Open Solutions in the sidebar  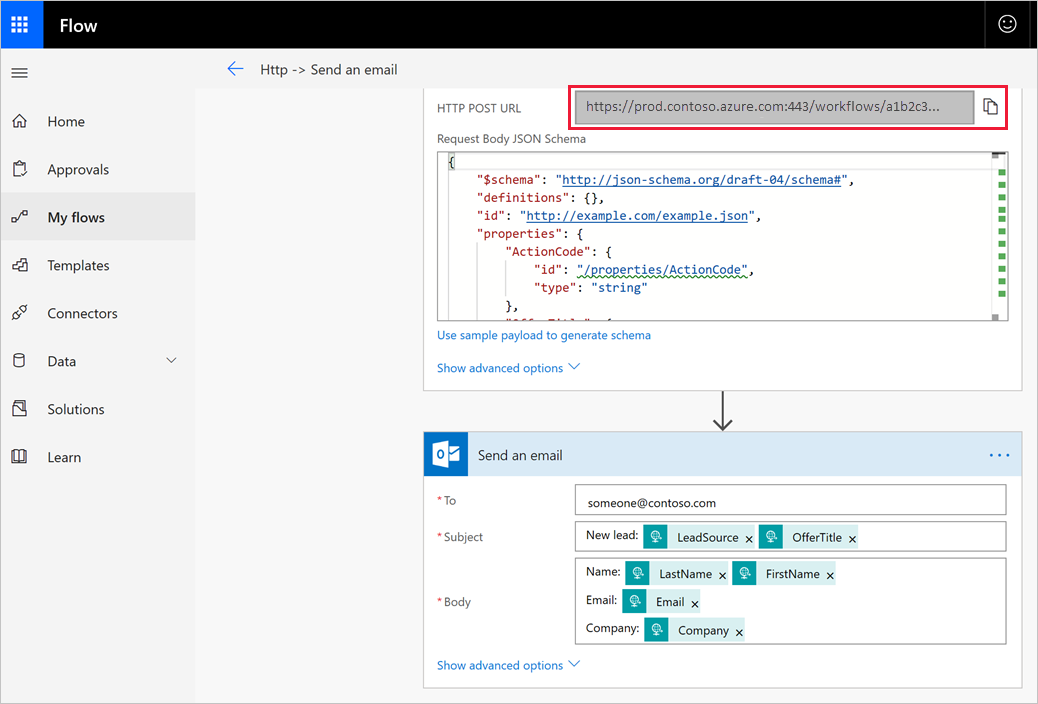(98, 409)
